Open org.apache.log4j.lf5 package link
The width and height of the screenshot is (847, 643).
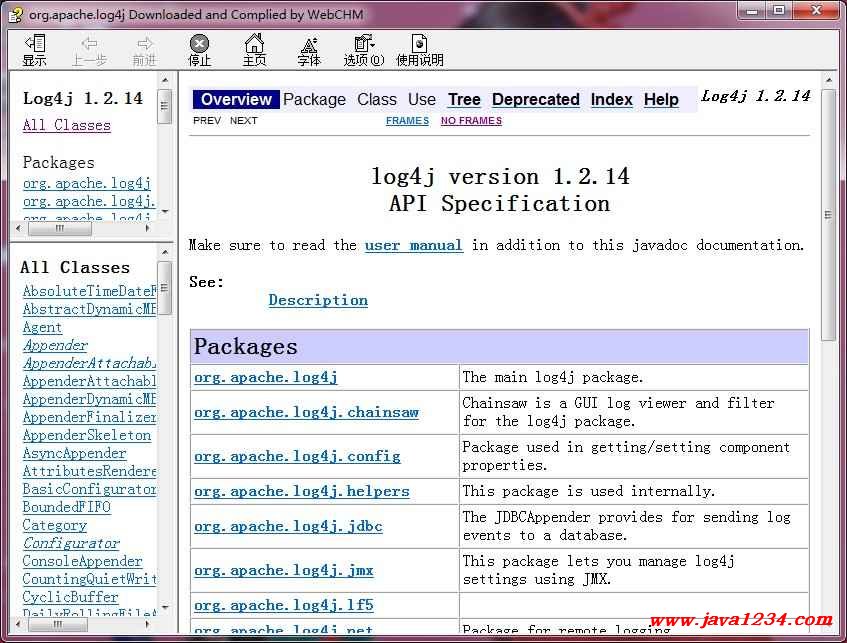point(284,605)
